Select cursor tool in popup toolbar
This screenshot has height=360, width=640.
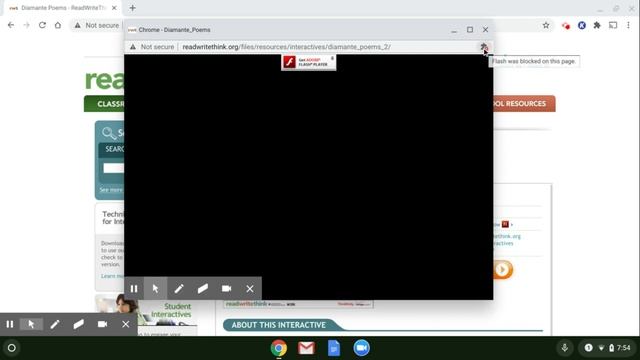(156, 289)
